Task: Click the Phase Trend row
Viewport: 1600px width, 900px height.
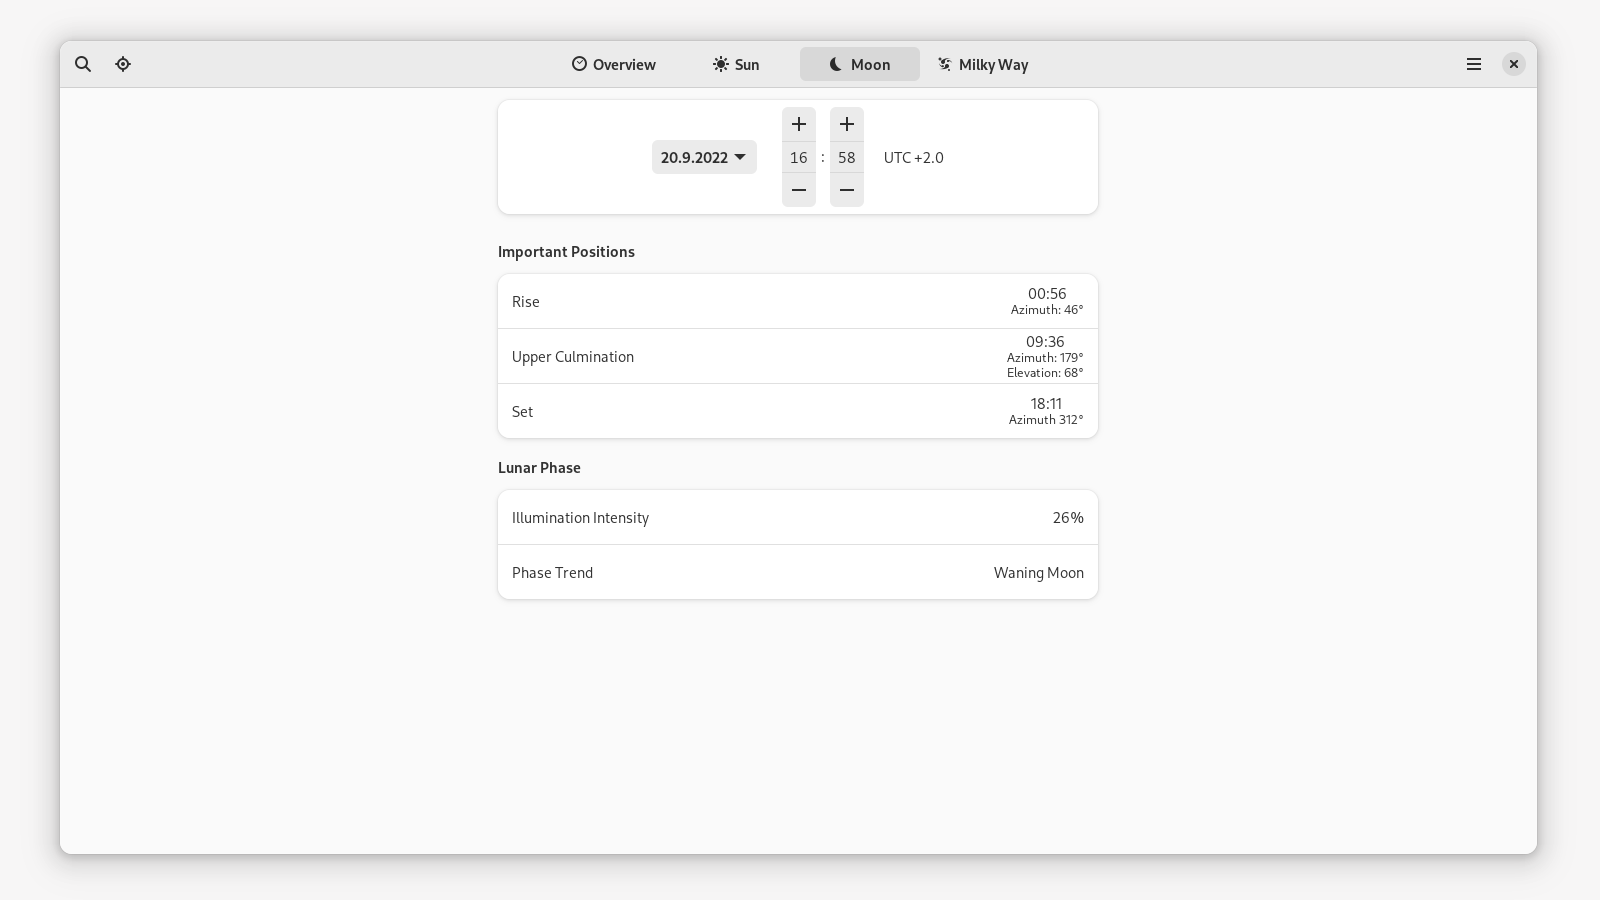Action: click(797, 572)
